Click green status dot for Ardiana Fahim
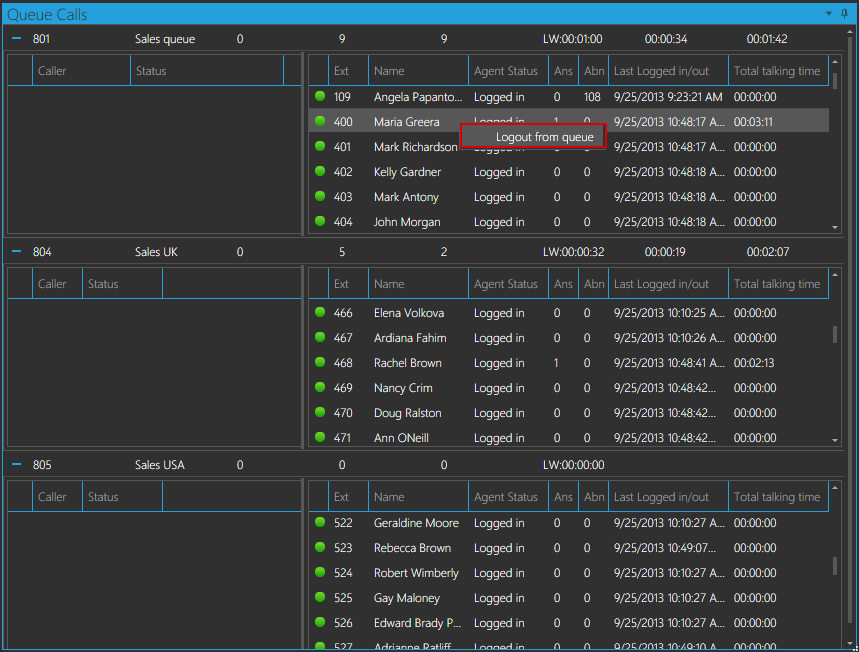 tap(320, 338)
